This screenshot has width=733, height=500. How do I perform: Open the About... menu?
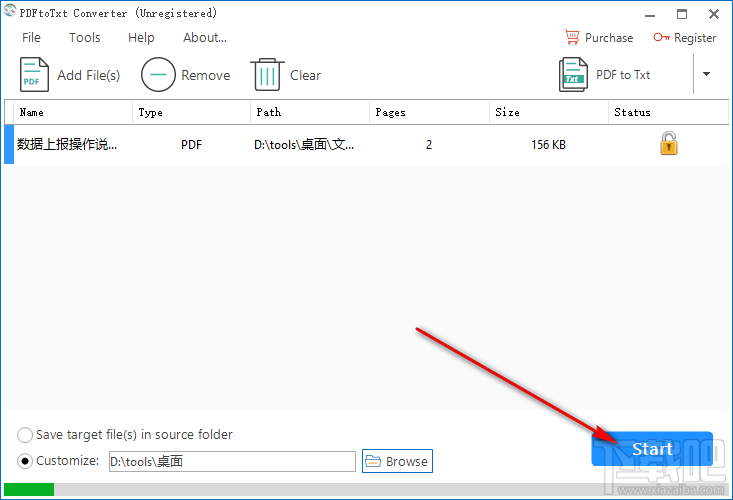205,37
